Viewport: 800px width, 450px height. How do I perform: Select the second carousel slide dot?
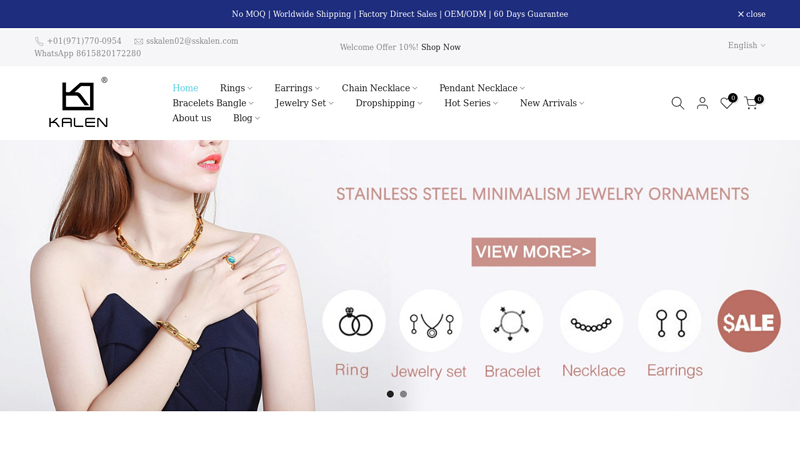coord(404,394)
